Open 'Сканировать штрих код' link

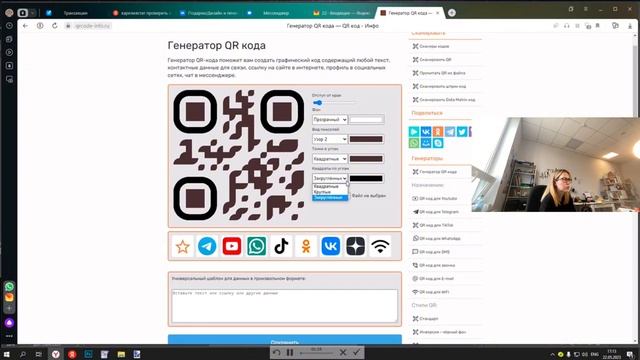point(442,87)
